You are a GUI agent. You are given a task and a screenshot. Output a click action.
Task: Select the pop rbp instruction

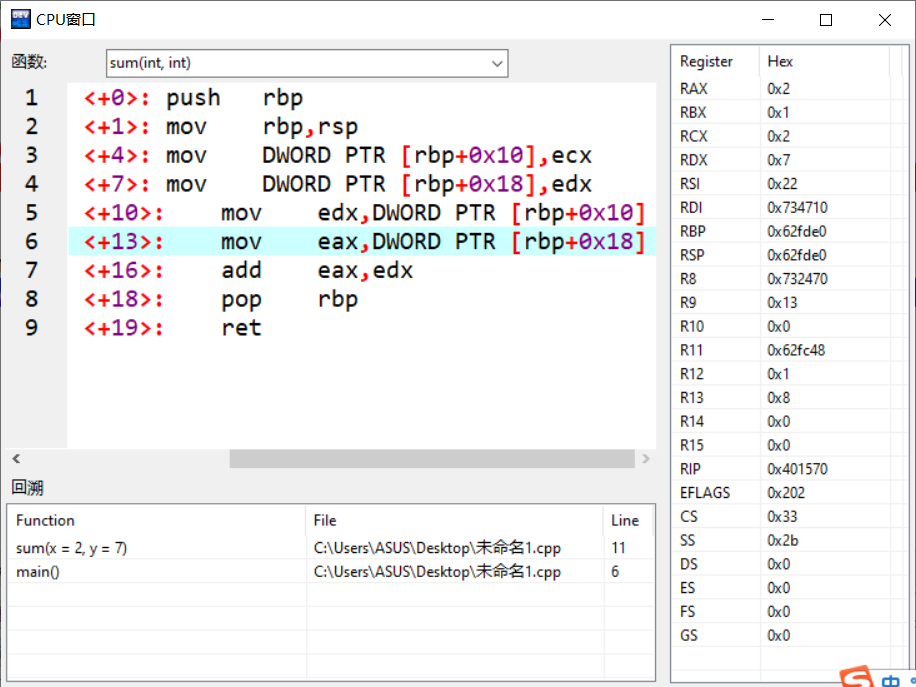click(362, 299)
